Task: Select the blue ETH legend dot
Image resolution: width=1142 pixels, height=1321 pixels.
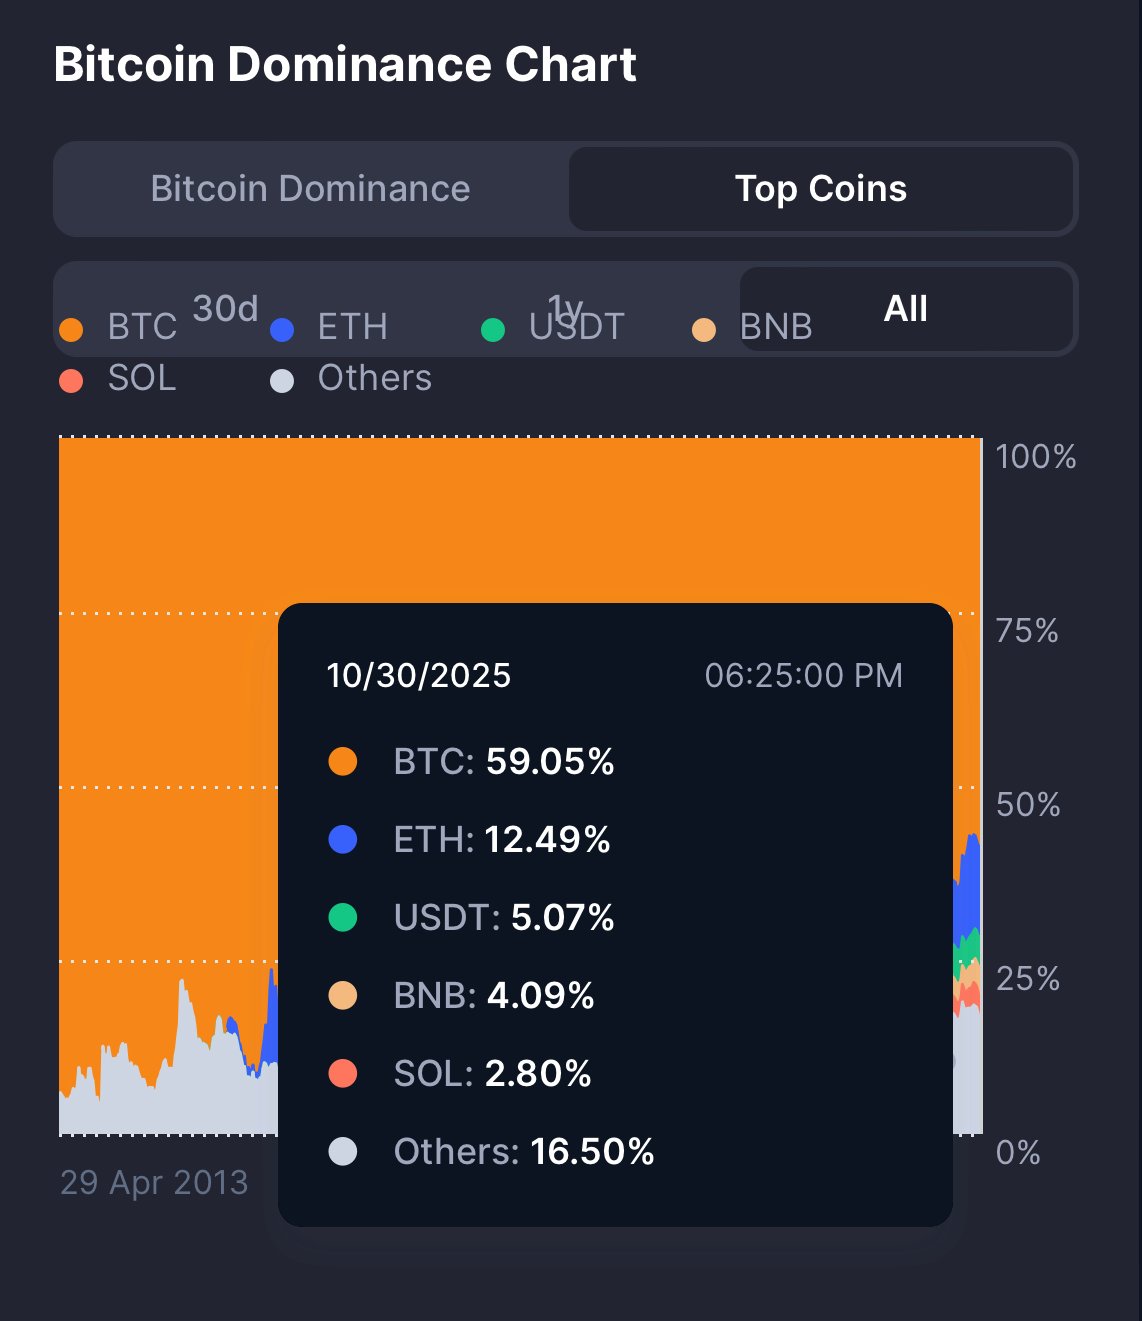Action: point(282,327)
